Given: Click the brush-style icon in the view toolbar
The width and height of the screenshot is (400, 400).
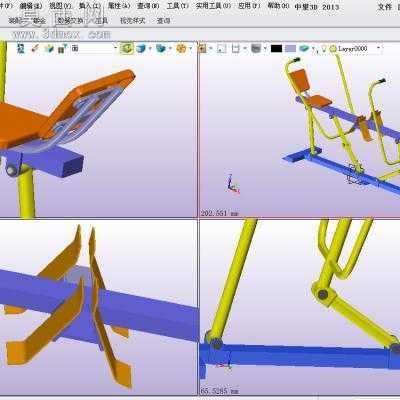Looking at the screenshot, I should point(35,49).
